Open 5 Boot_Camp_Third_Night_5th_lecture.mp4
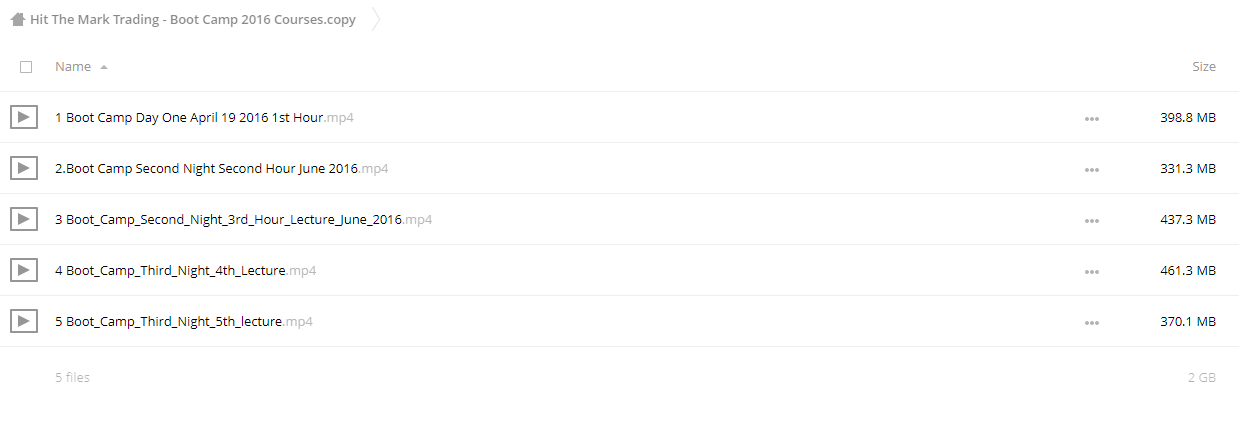Image resolution: width=1239 pixels, height=424 pixels. click(x=184, y=321)
